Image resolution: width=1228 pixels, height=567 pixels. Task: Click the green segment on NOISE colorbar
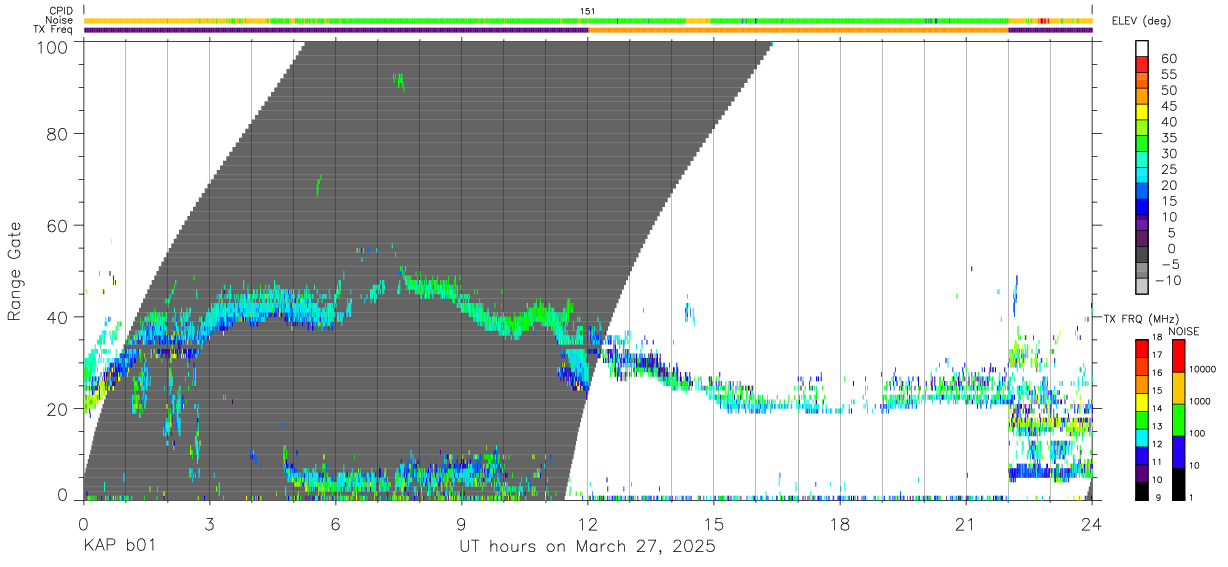click(x=1179, y=419)
